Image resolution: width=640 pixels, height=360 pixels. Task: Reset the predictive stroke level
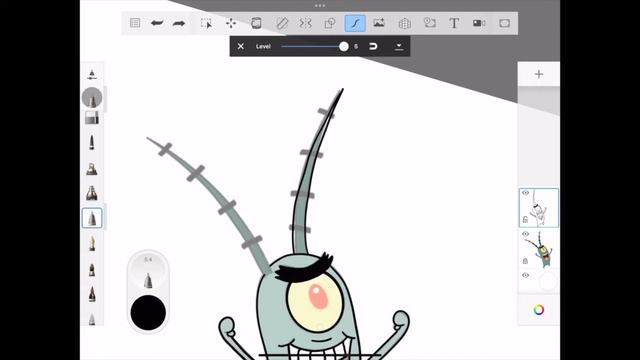373,46
